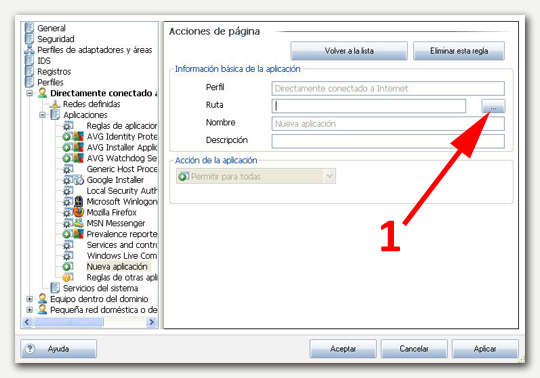
Task: Click the AVG logo beside Prevalence reporter
Action: coord(79,234)
